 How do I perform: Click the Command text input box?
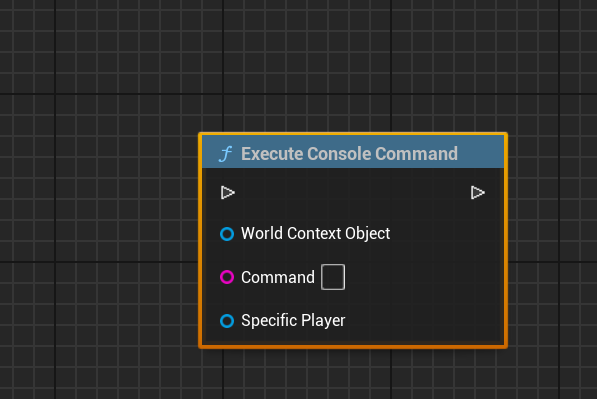coord(333,277)
